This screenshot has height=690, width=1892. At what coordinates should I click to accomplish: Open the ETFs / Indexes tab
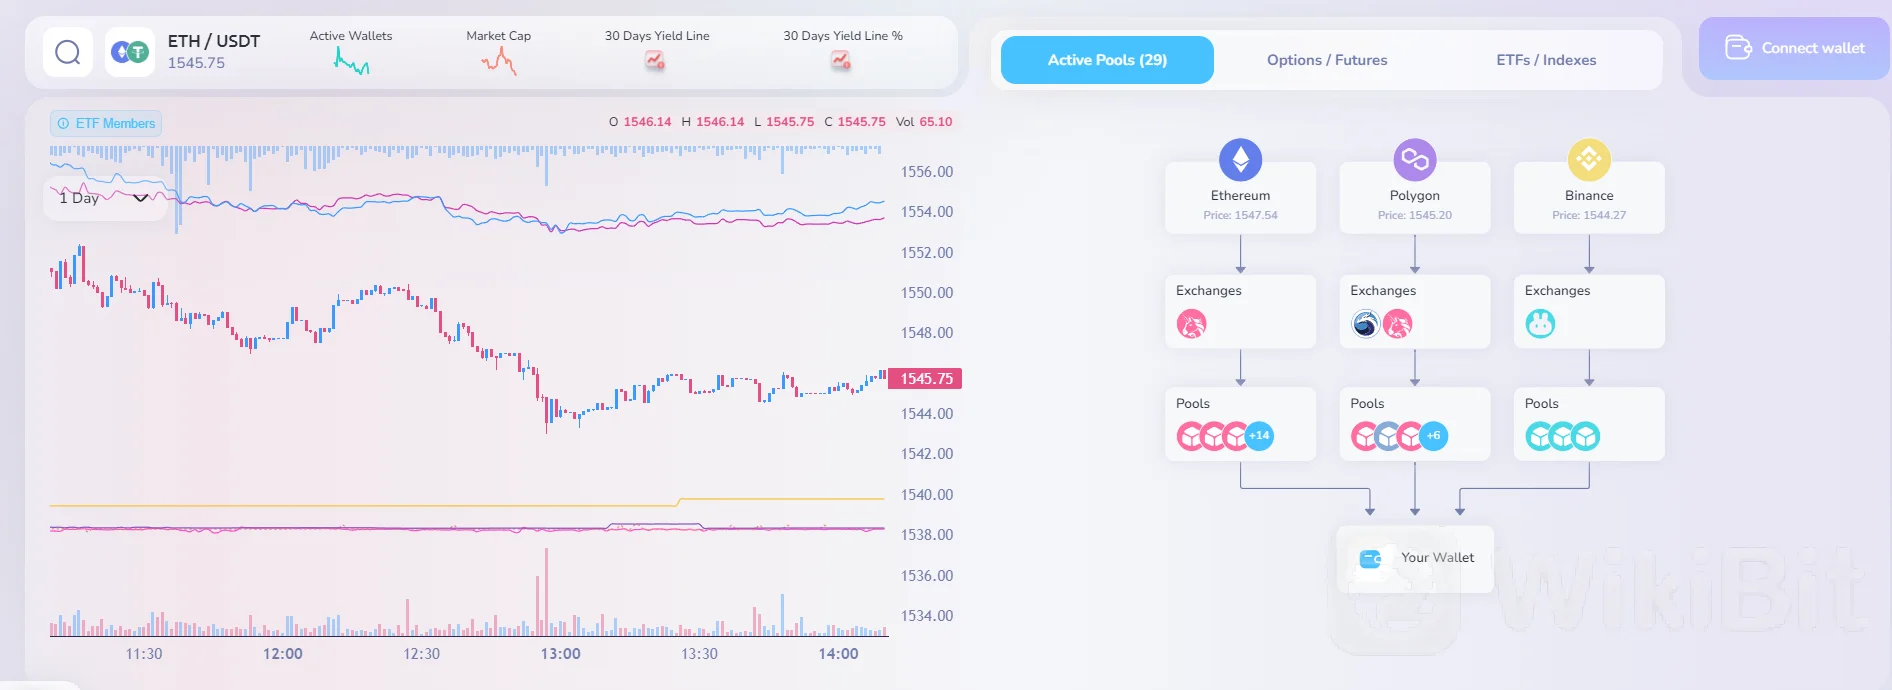[1546, 60]
